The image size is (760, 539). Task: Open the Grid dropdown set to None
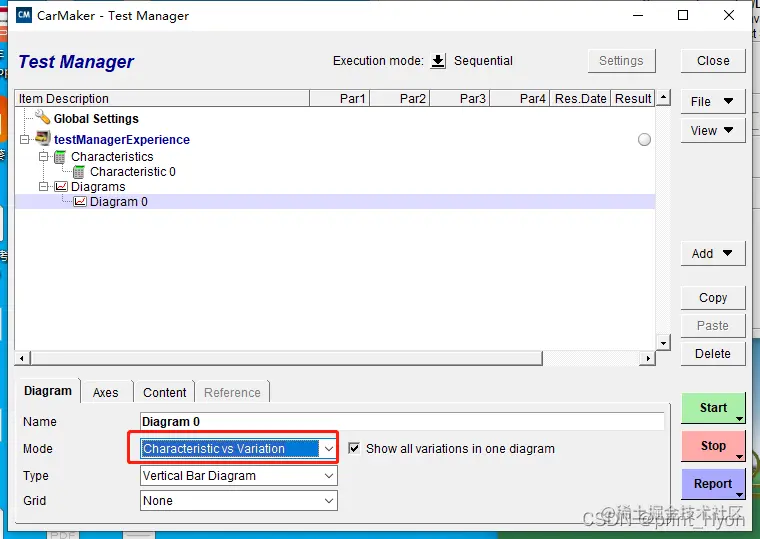point(238,501)
